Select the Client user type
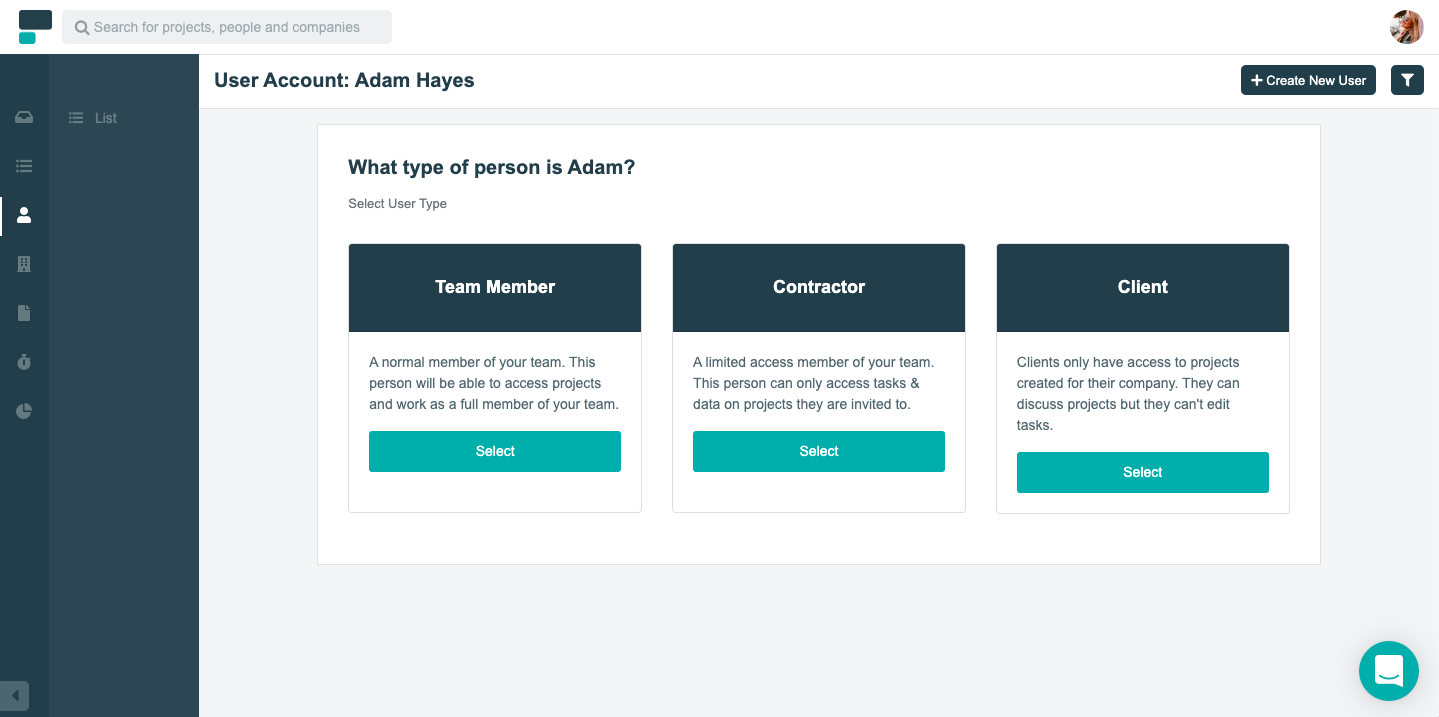The height and width of the screenshot is (717, 1439). (1142, 472)
